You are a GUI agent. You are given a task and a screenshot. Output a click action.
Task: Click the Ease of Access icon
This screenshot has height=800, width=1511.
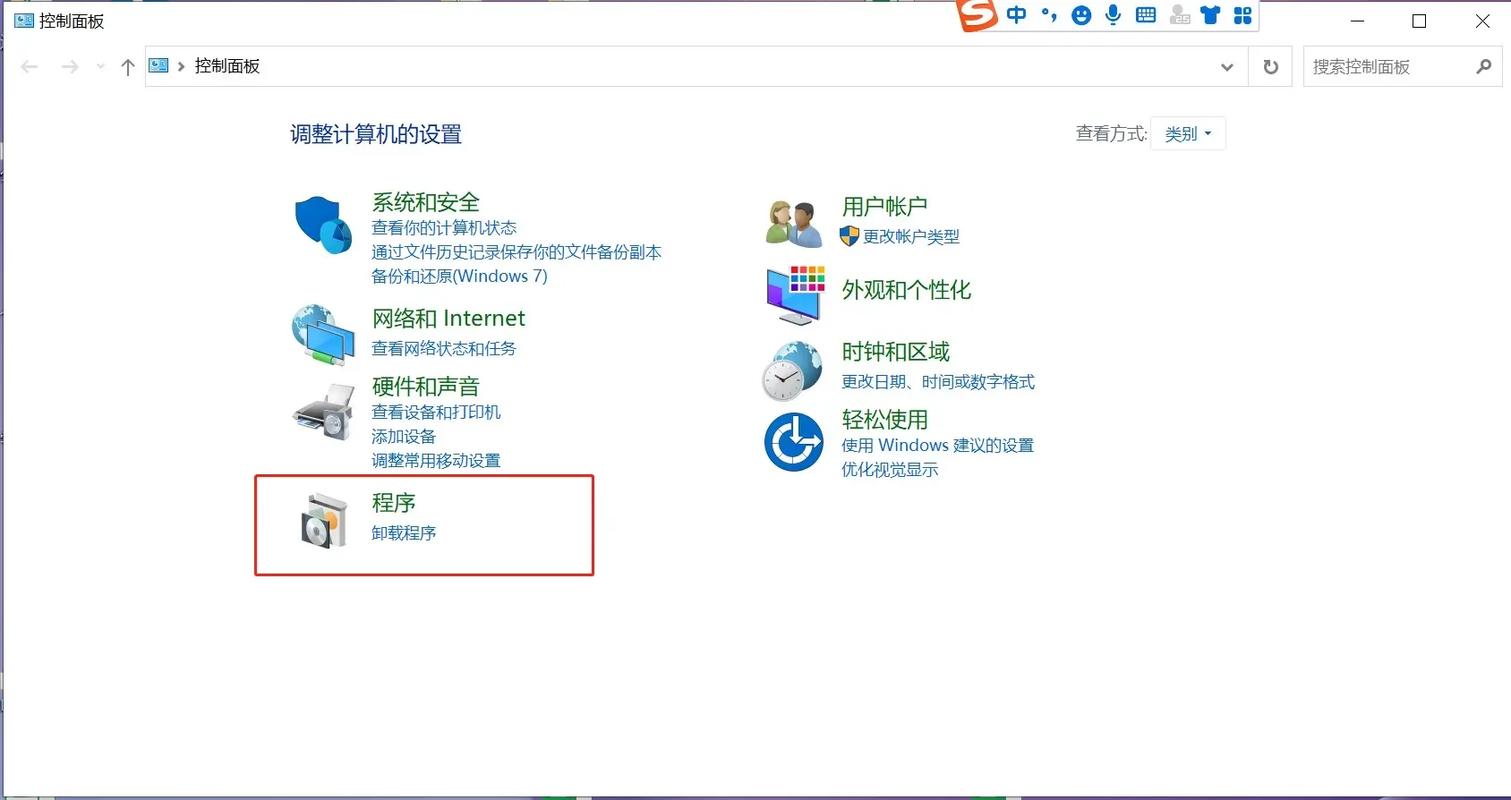click(x=793, y=440)
